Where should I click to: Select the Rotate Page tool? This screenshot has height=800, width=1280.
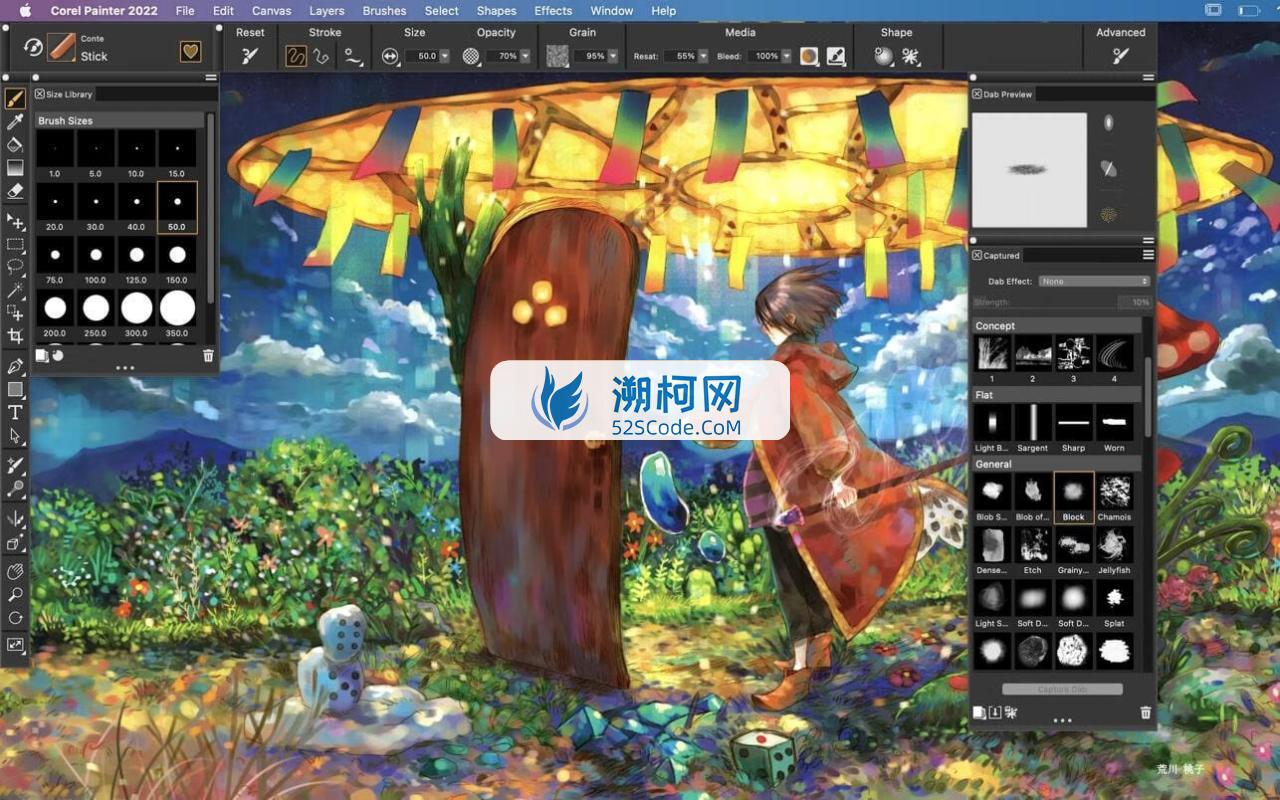point(15,618)
